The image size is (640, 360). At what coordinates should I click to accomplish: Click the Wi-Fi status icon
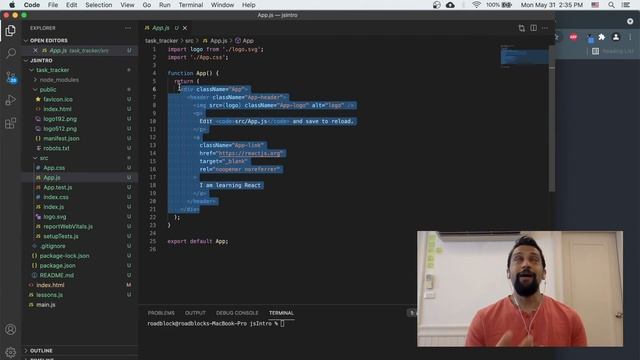476,5
